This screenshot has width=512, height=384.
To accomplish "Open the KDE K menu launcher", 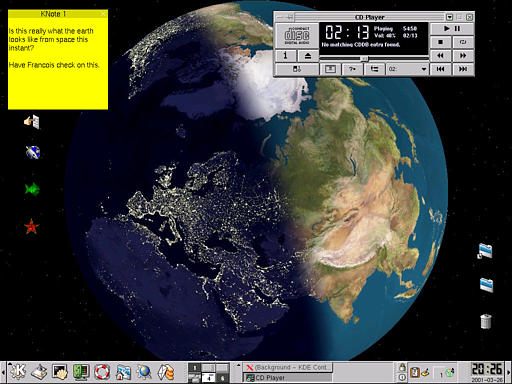I will click(x=17, y=371).
